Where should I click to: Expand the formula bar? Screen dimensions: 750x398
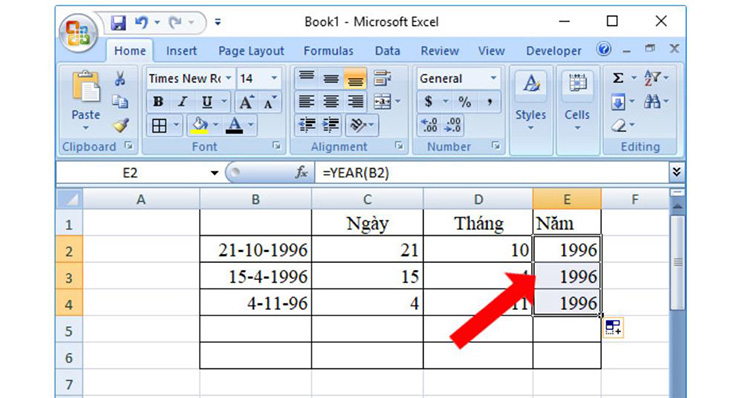pyautogui.click(x=676, y=172)
